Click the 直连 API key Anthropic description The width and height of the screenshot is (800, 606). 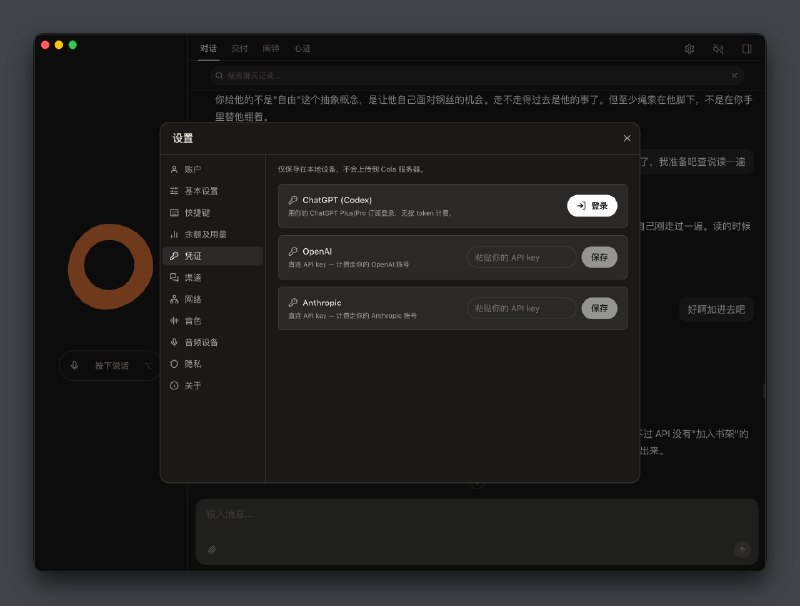tap(353, 316)
